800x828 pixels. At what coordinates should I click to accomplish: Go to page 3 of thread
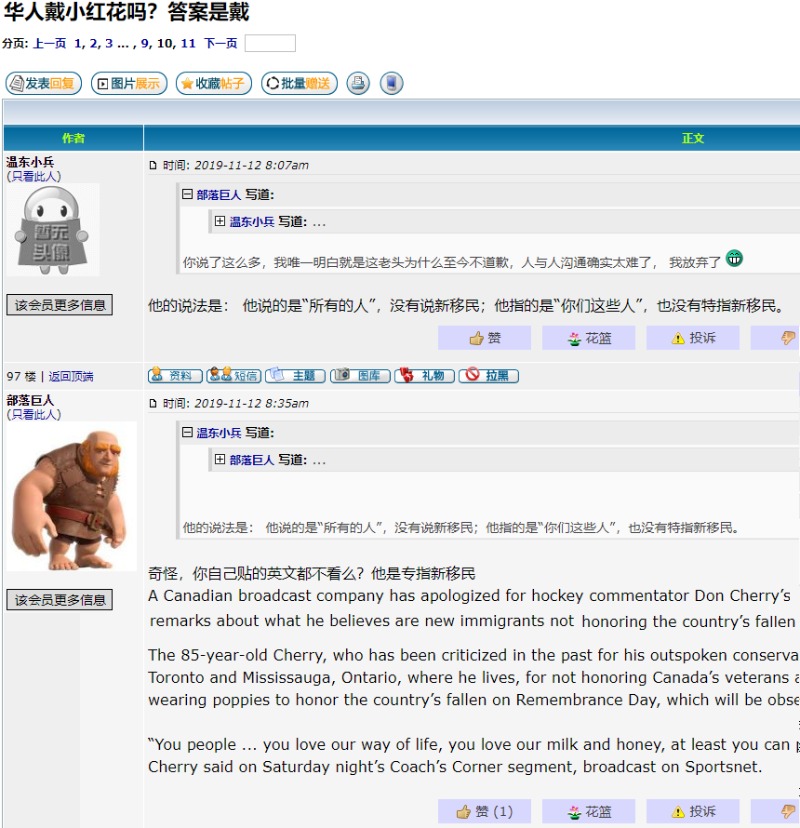click(109, 43)
